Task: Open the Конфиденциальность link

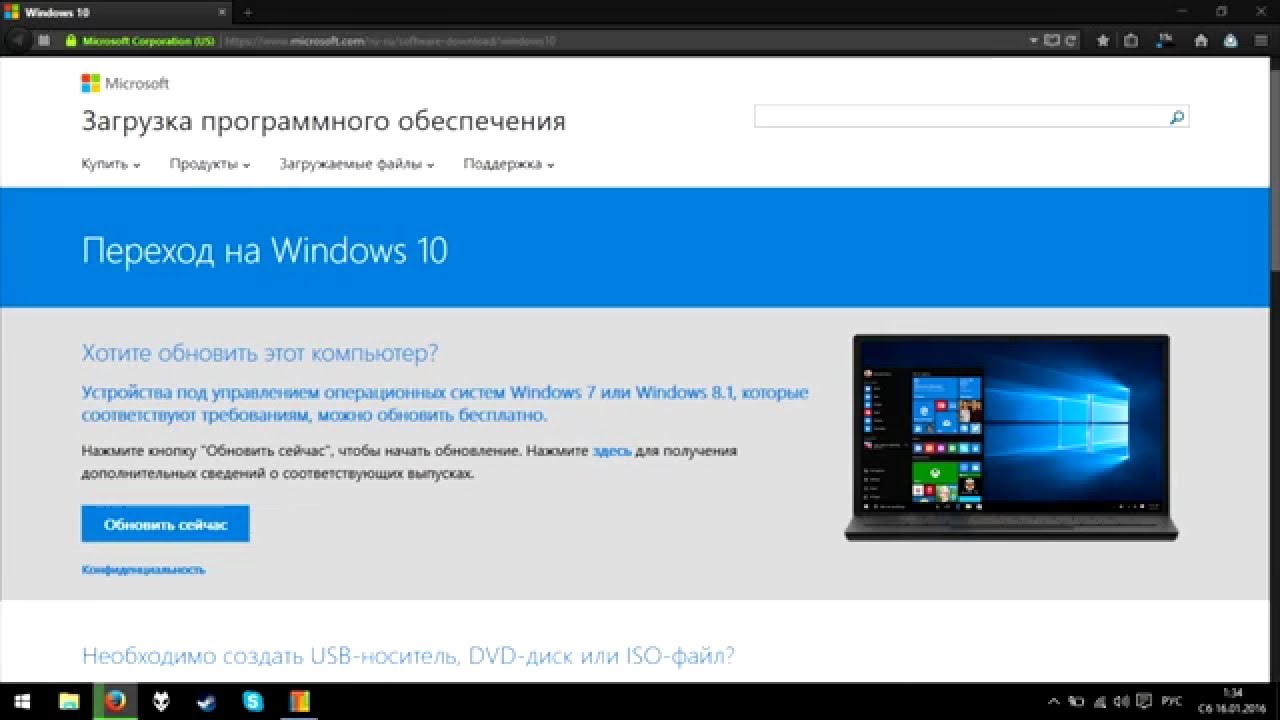Action: (x=143, y=569)
